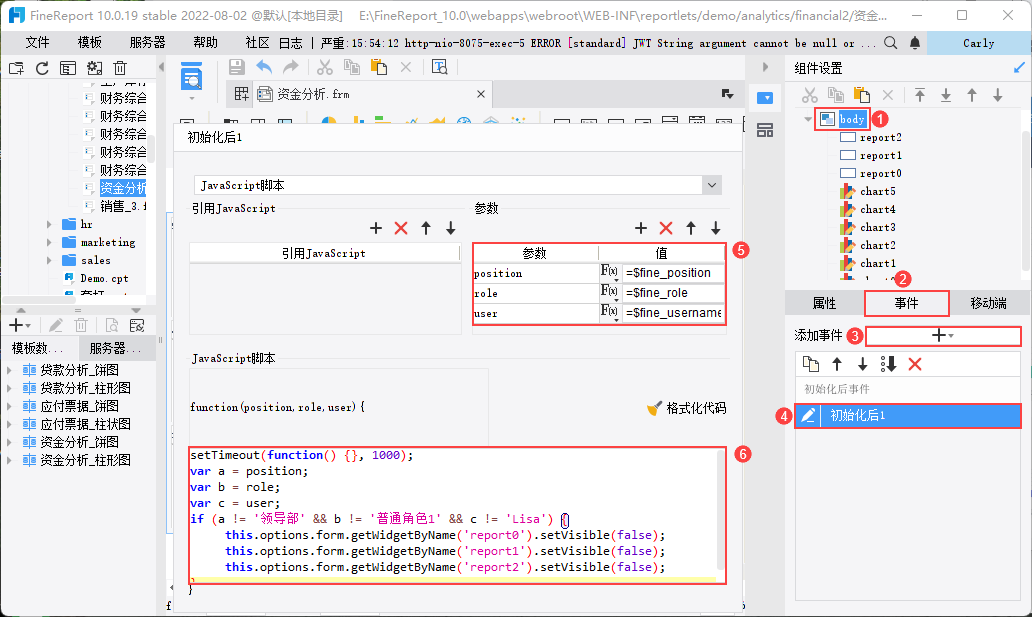Move event down in event toolbar

point(862,364)
